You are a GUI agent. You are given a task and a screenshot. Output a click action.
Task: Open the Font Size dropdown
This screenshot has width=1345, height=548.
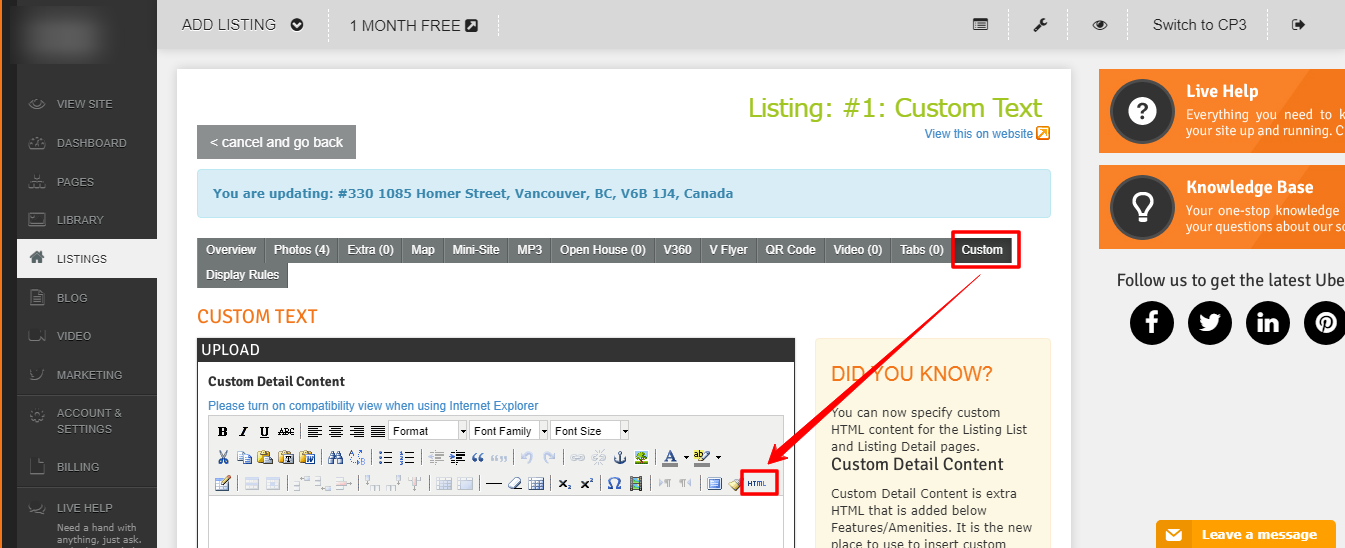tap(589, 431)
